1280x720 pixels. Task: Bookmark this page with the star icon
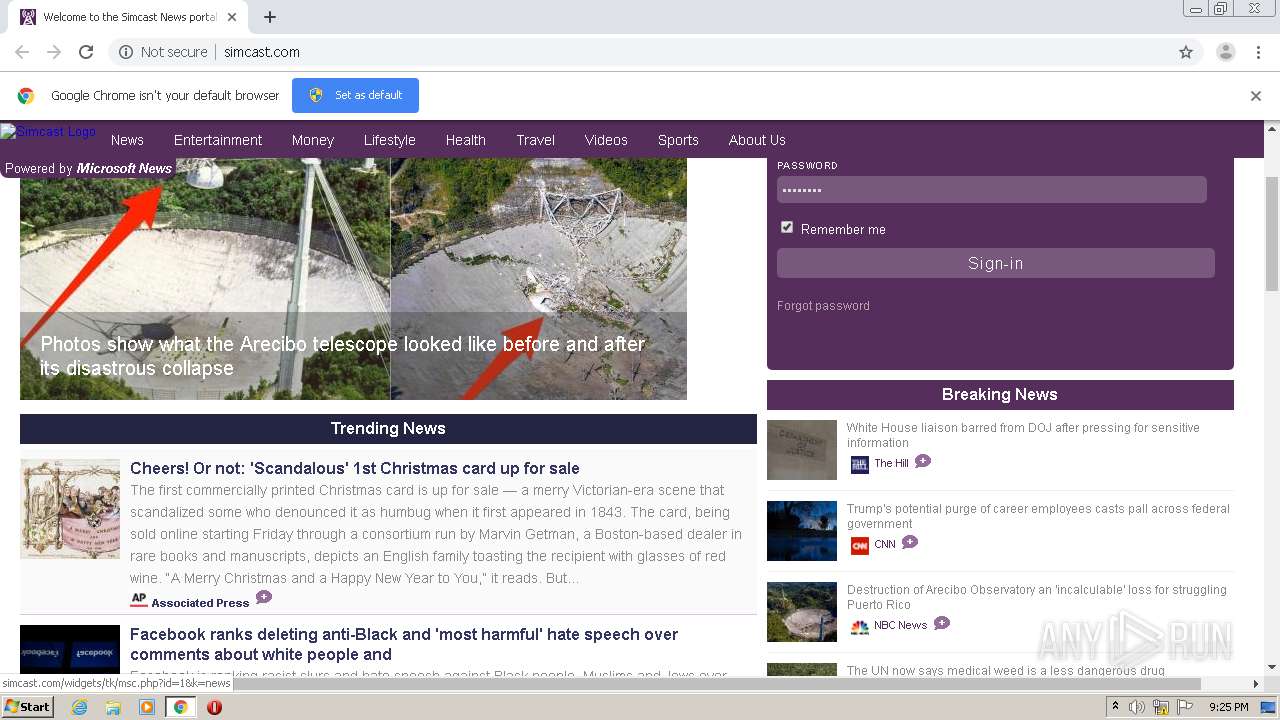[1186, 52]
